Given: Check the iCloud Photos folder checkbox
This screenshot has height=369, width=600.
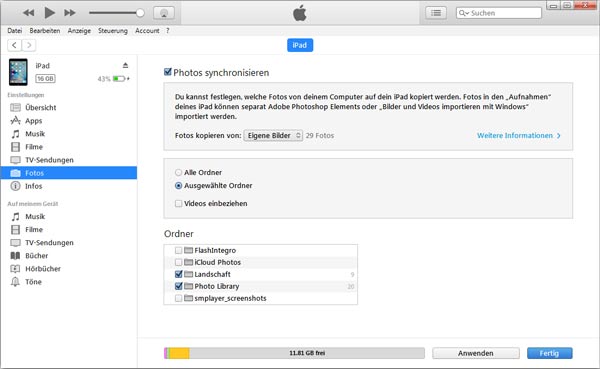Looking at the screenshot, I should [x=178, y=262].
